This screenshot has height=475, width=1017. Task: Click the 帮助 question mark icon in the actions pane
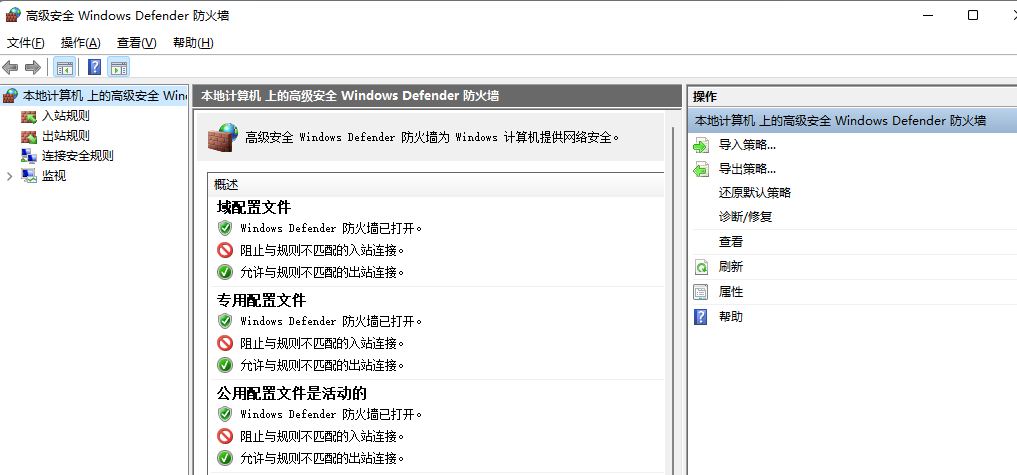point(701,317)
